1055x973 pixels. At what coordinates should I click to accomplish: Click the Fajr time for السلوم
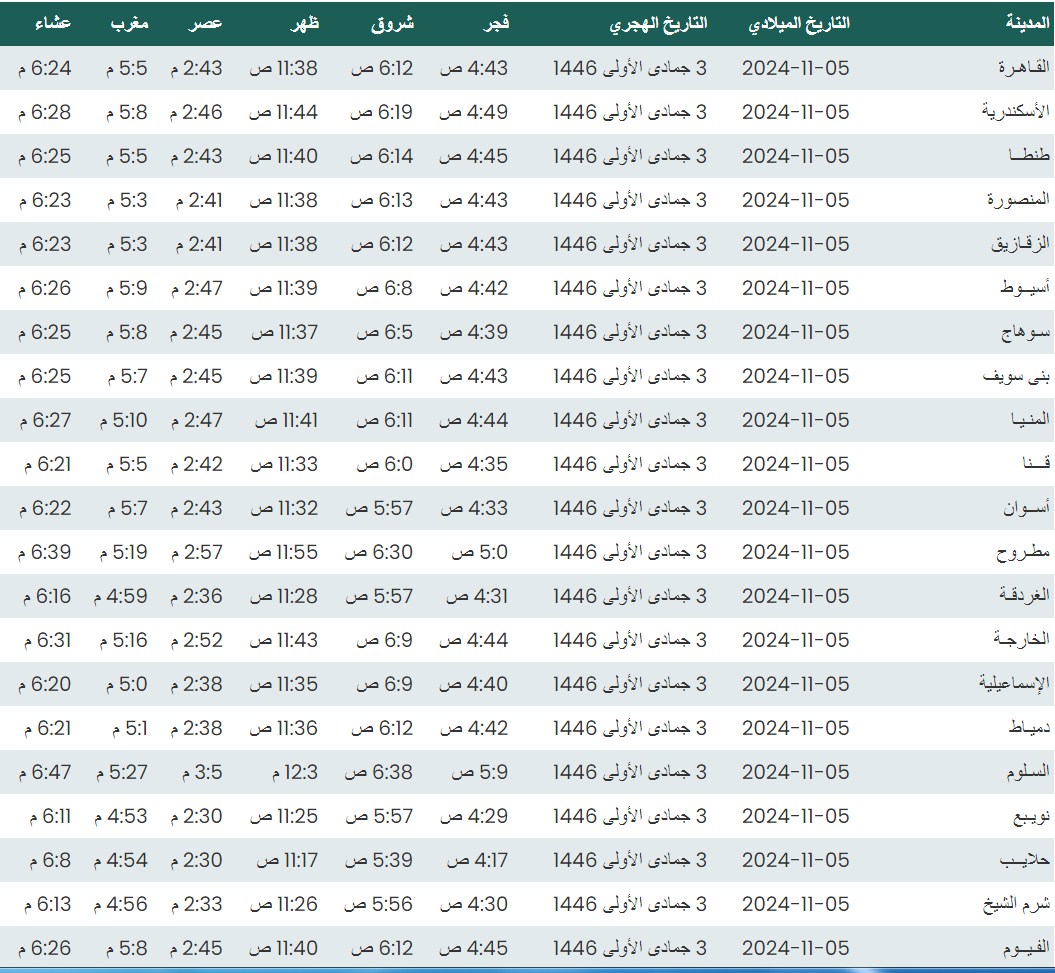[x=480, y=772]
